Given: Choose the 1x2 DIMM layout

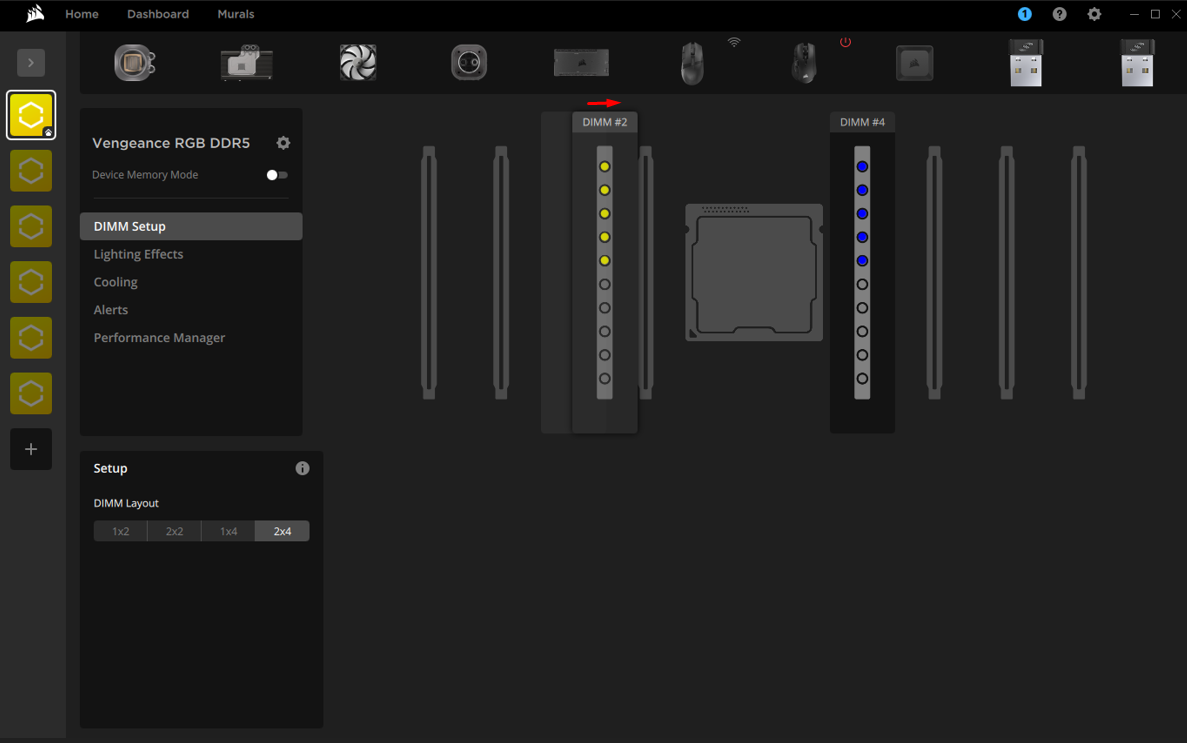Looking at the screenshot, I should [x=120, y=531].
